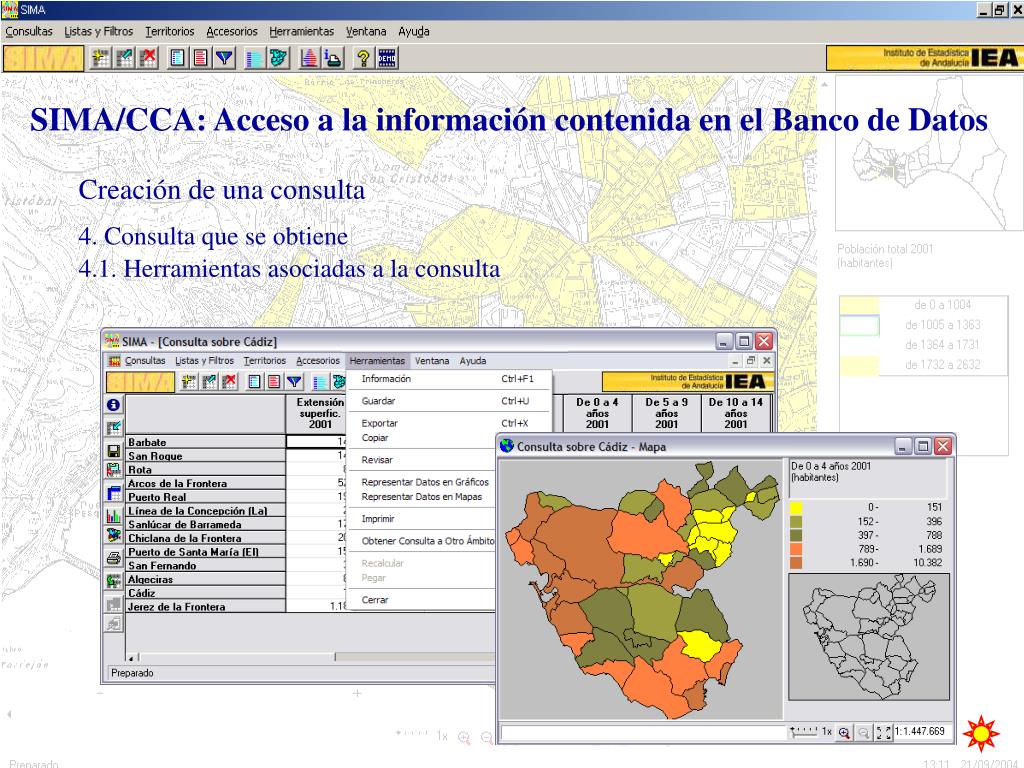Screen dimensions: 1024x768
Task: Click the blue table layout icon in sidebar
Action: (114, 493)
